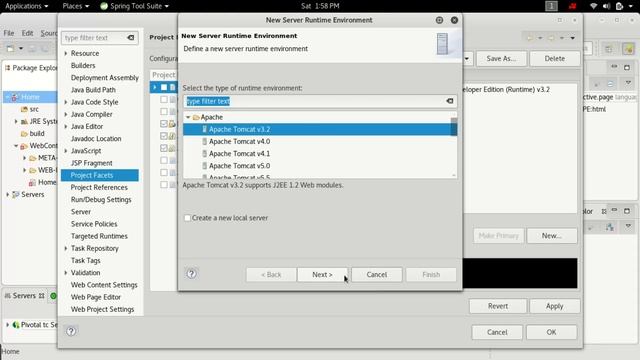Click the Next button in wizard
The height and width of the screenshot is (360, 640).
pyautogui.click(x=322, y=275)
